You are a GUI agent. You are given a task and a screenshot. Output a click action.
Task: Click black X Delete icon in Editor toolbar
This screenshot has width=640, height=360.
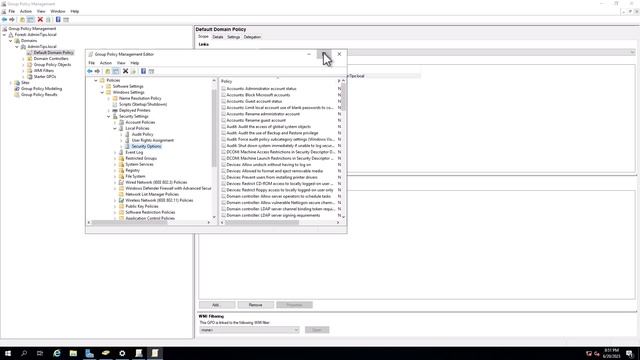126,71
